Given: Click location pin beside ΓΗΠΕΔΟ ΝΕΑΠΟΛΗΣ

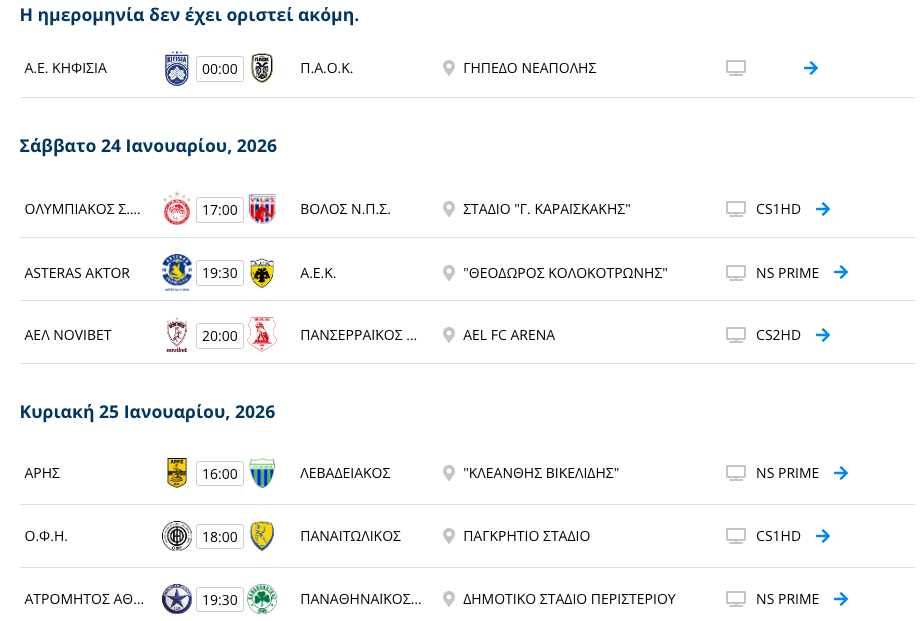Looking at the screenshot, I should click(x=449, y=68).
